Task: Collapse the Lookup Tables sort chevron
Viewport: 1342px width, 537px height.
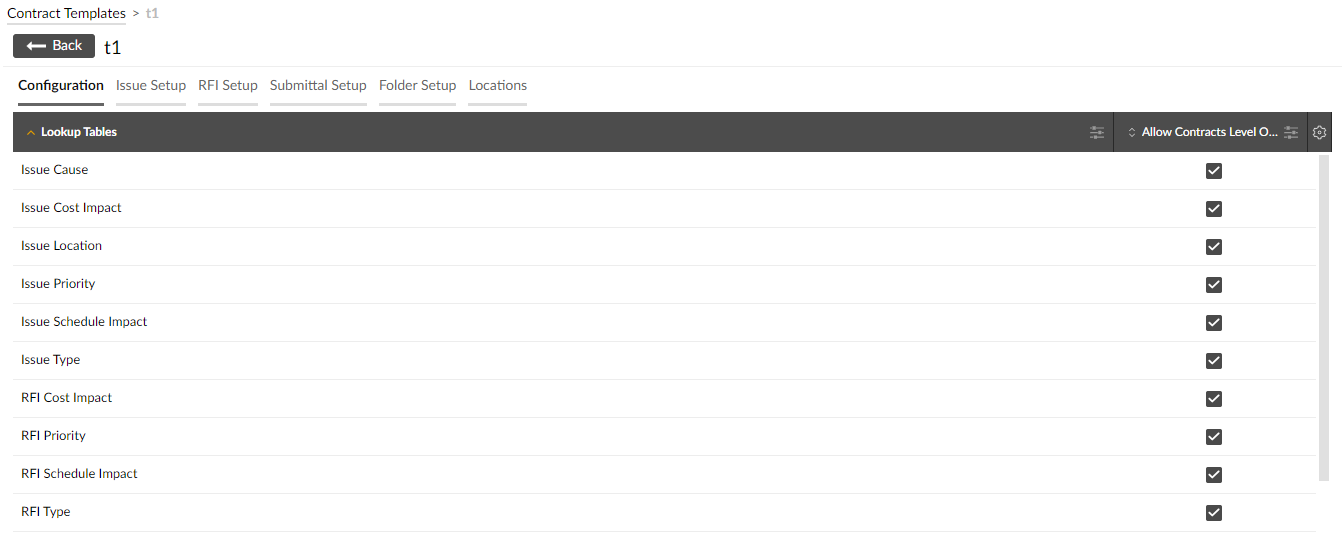Action: (x=31, y=132)
